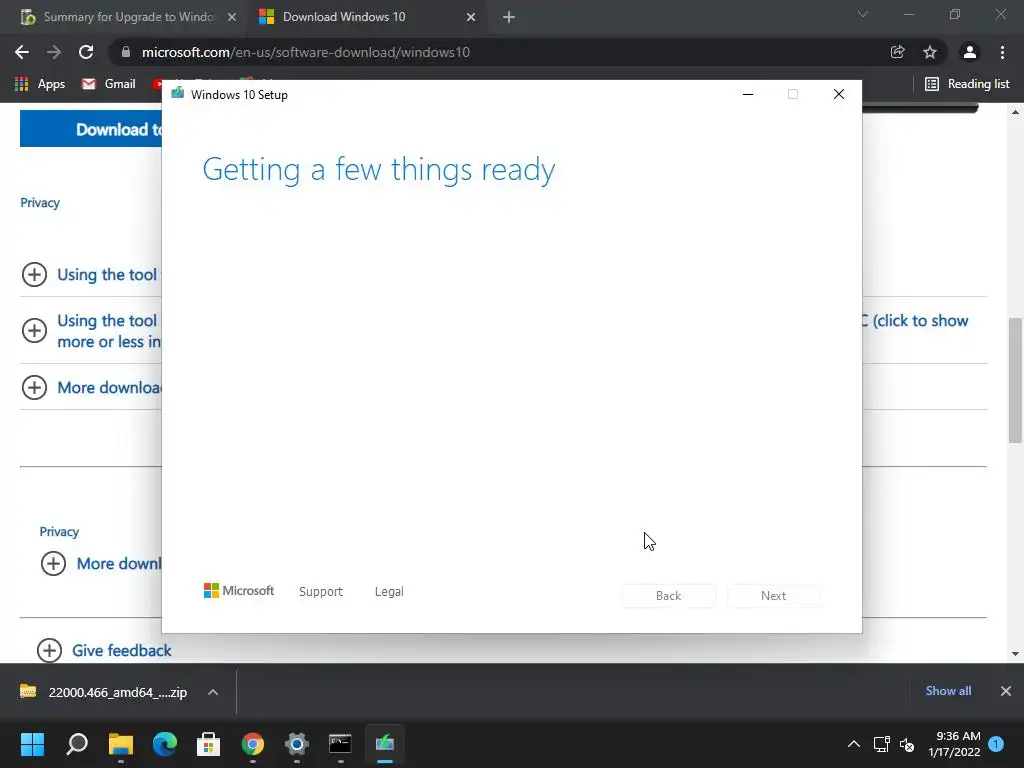Screen dimensions: 1024x768
Task: Show all downloads
Action: 948,691
